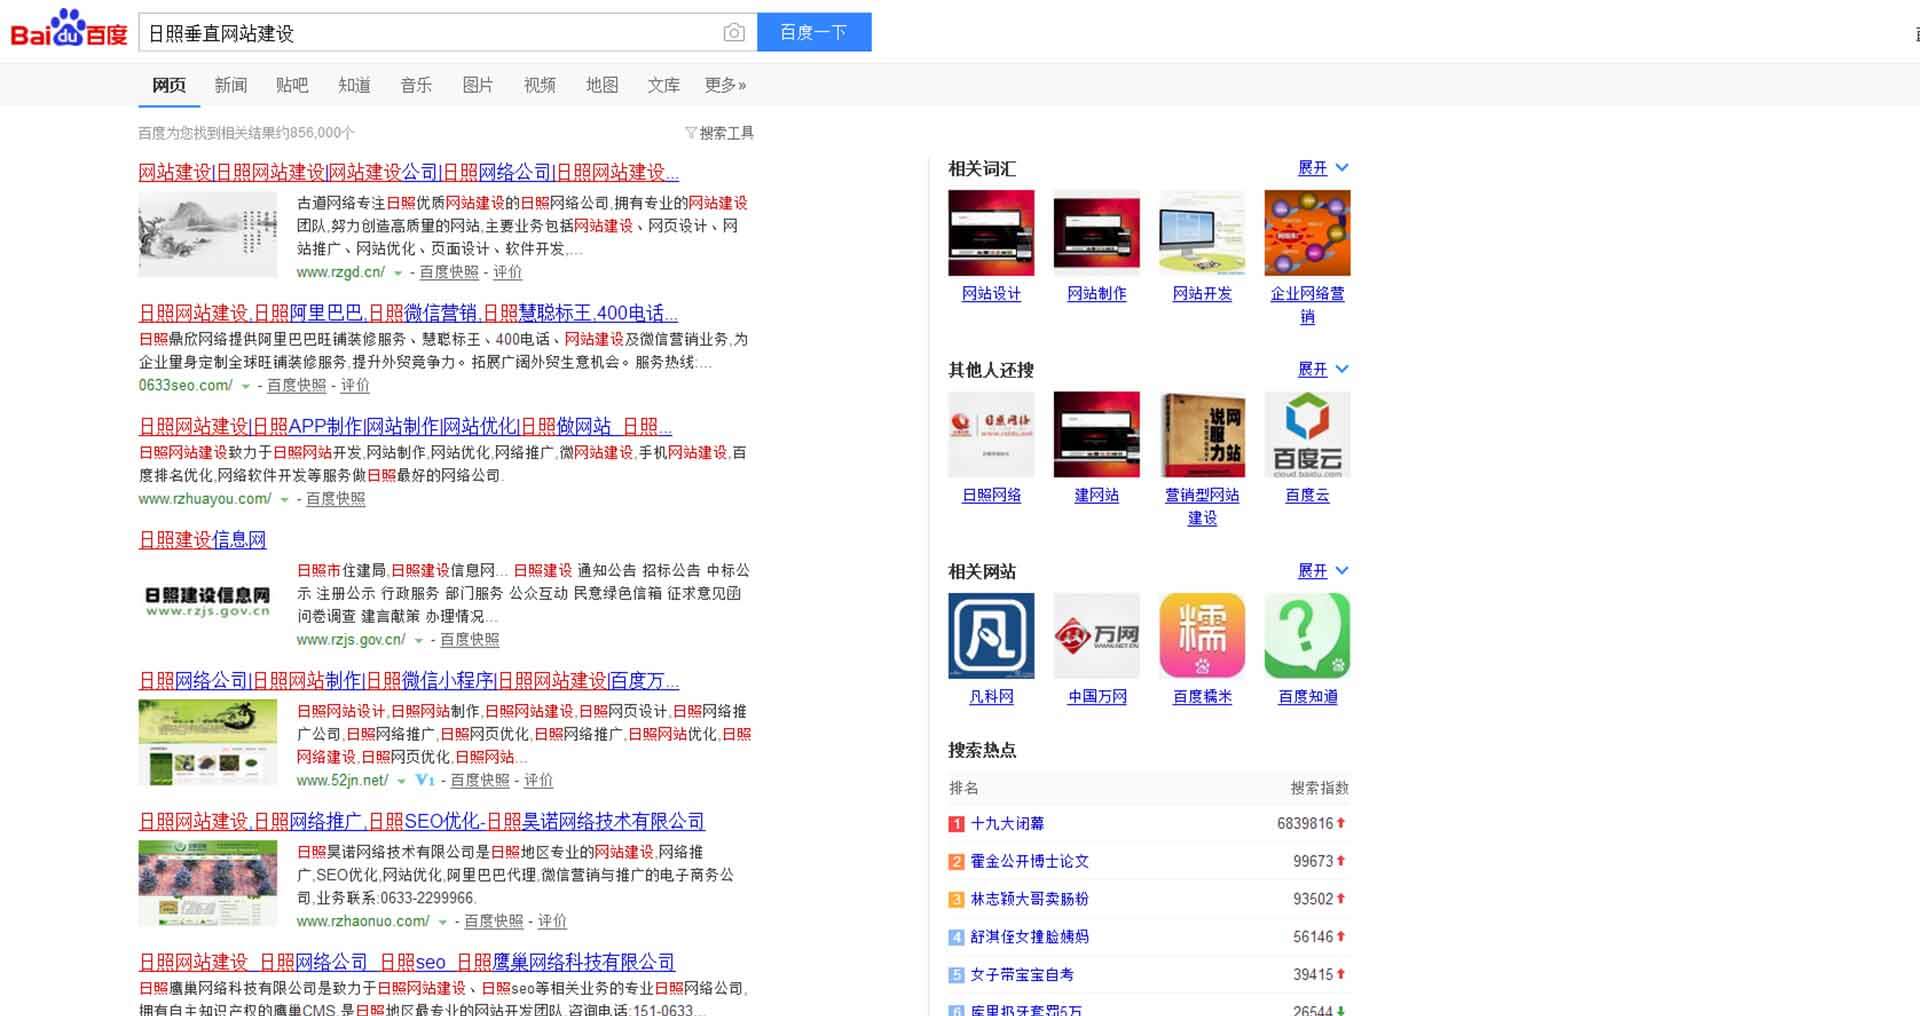Open hot search 十九大闭幕
Viewport: 1920px width, 1016px height.
(x=1007, y=824)
